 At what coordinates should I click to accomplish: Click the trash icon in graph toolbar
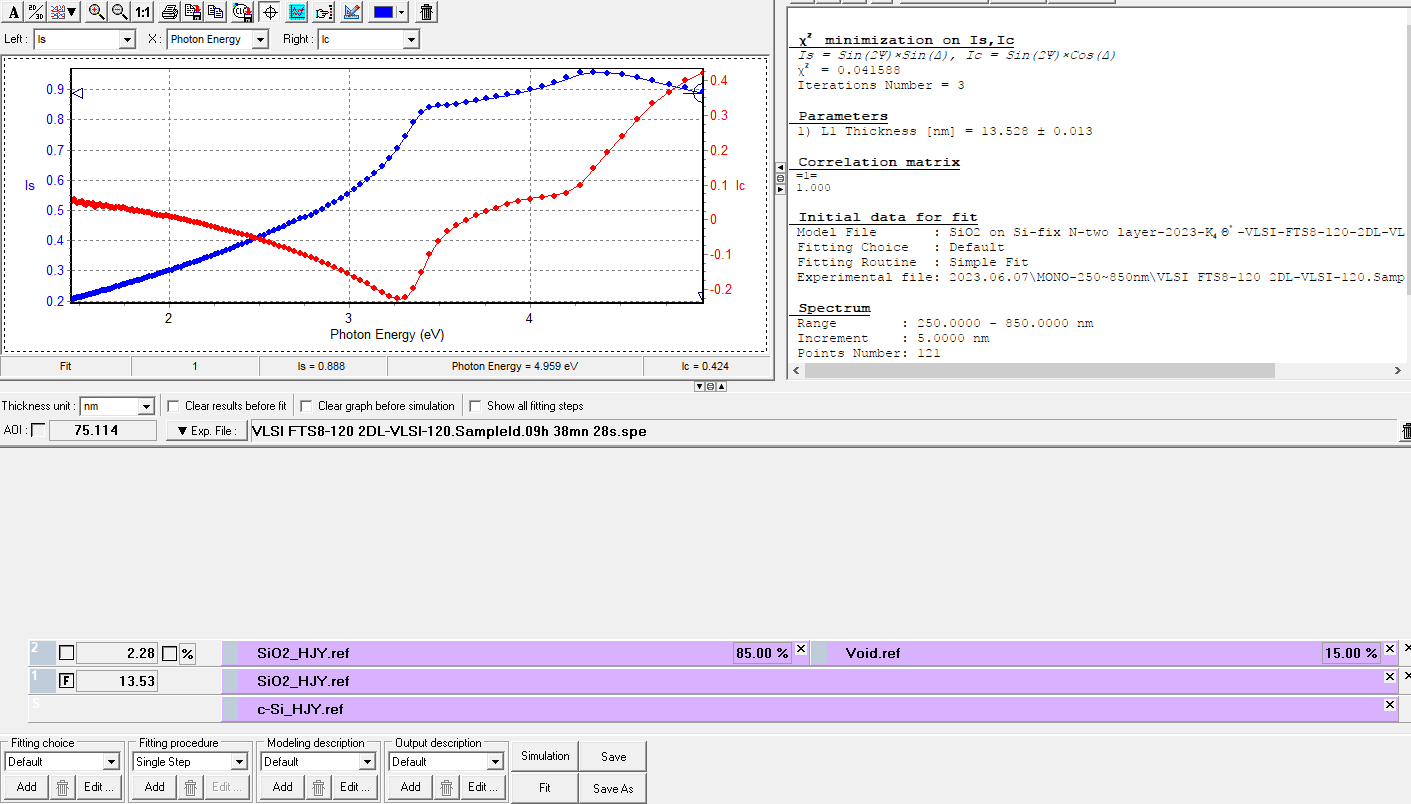coord(427,12)
